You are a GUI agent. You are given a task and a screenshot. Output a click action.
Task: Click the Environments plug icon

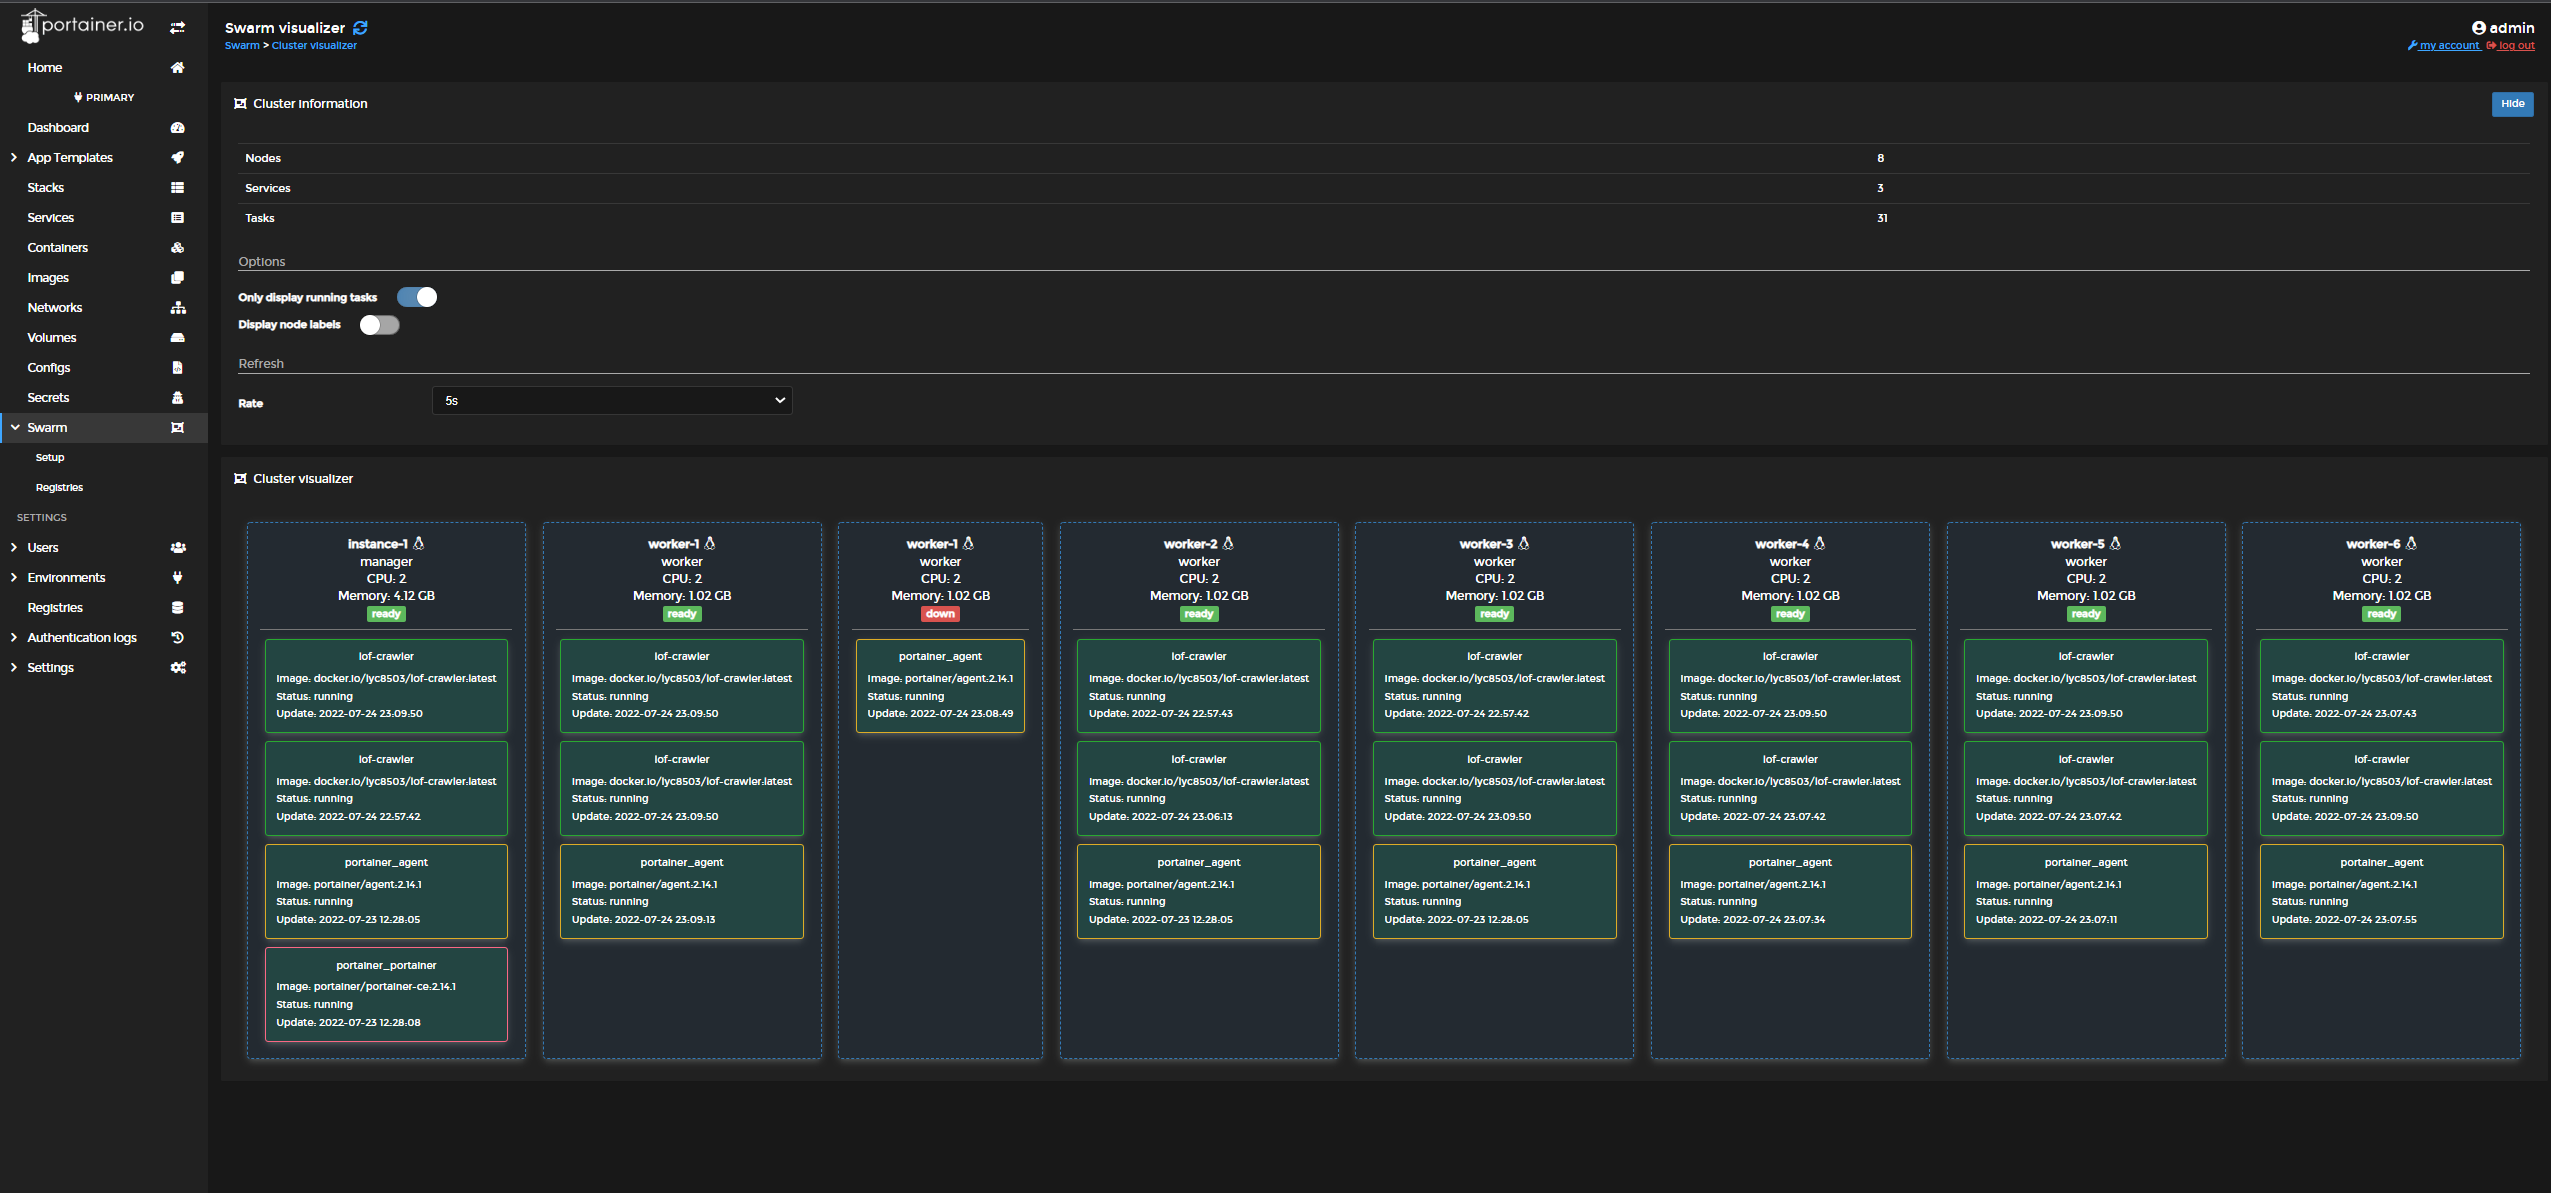pyautogui.click(x=177, y=578)
